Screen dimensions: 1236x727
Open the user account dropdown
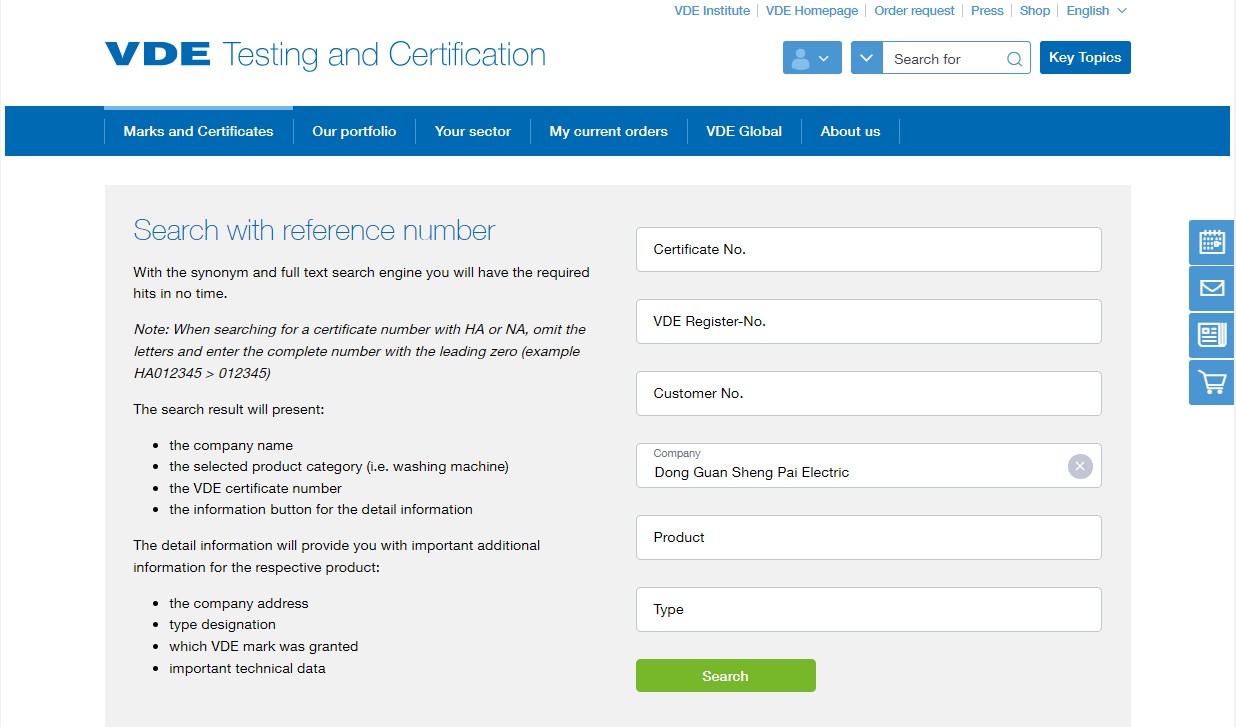click(x=811, y=58)
